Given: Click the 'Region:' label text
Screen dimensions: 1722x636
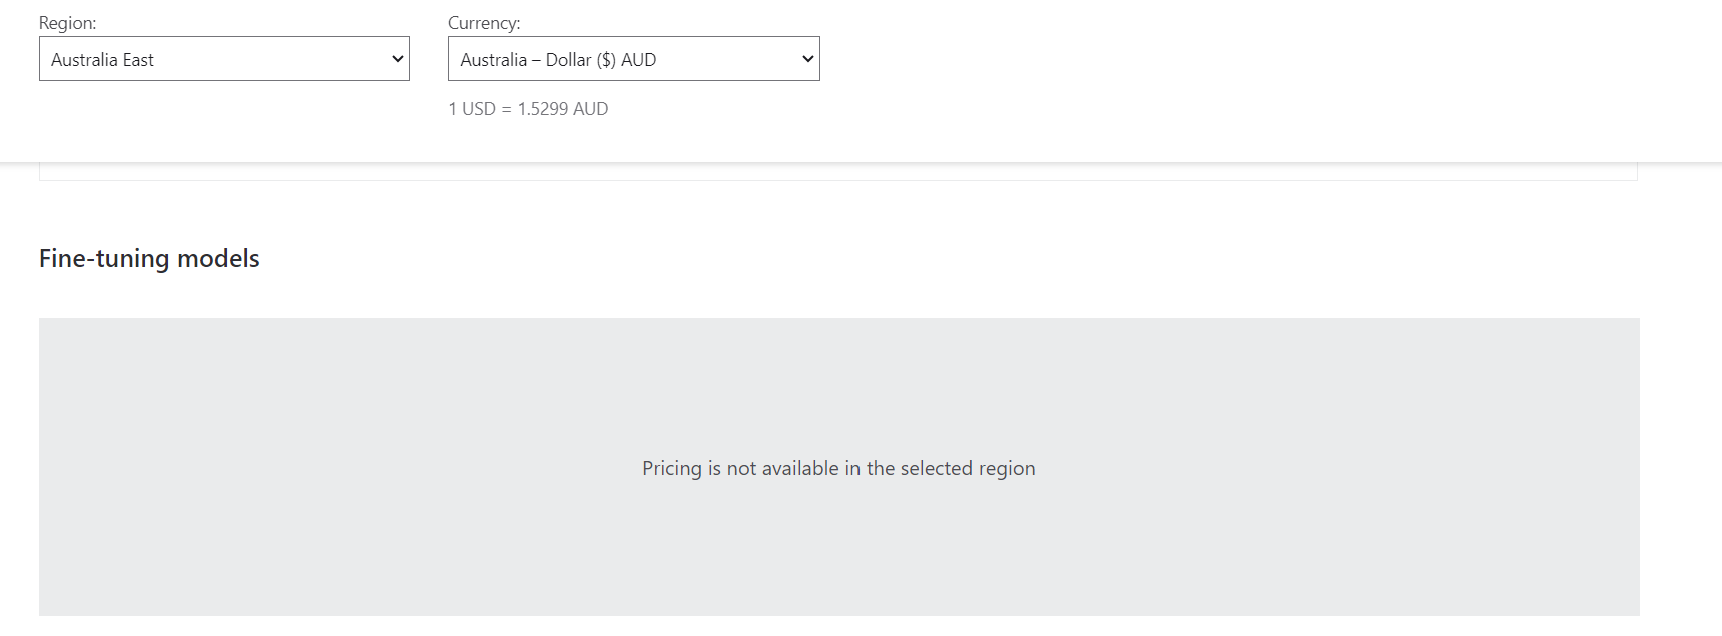Looking at the screenshot, I should [68, 23].
